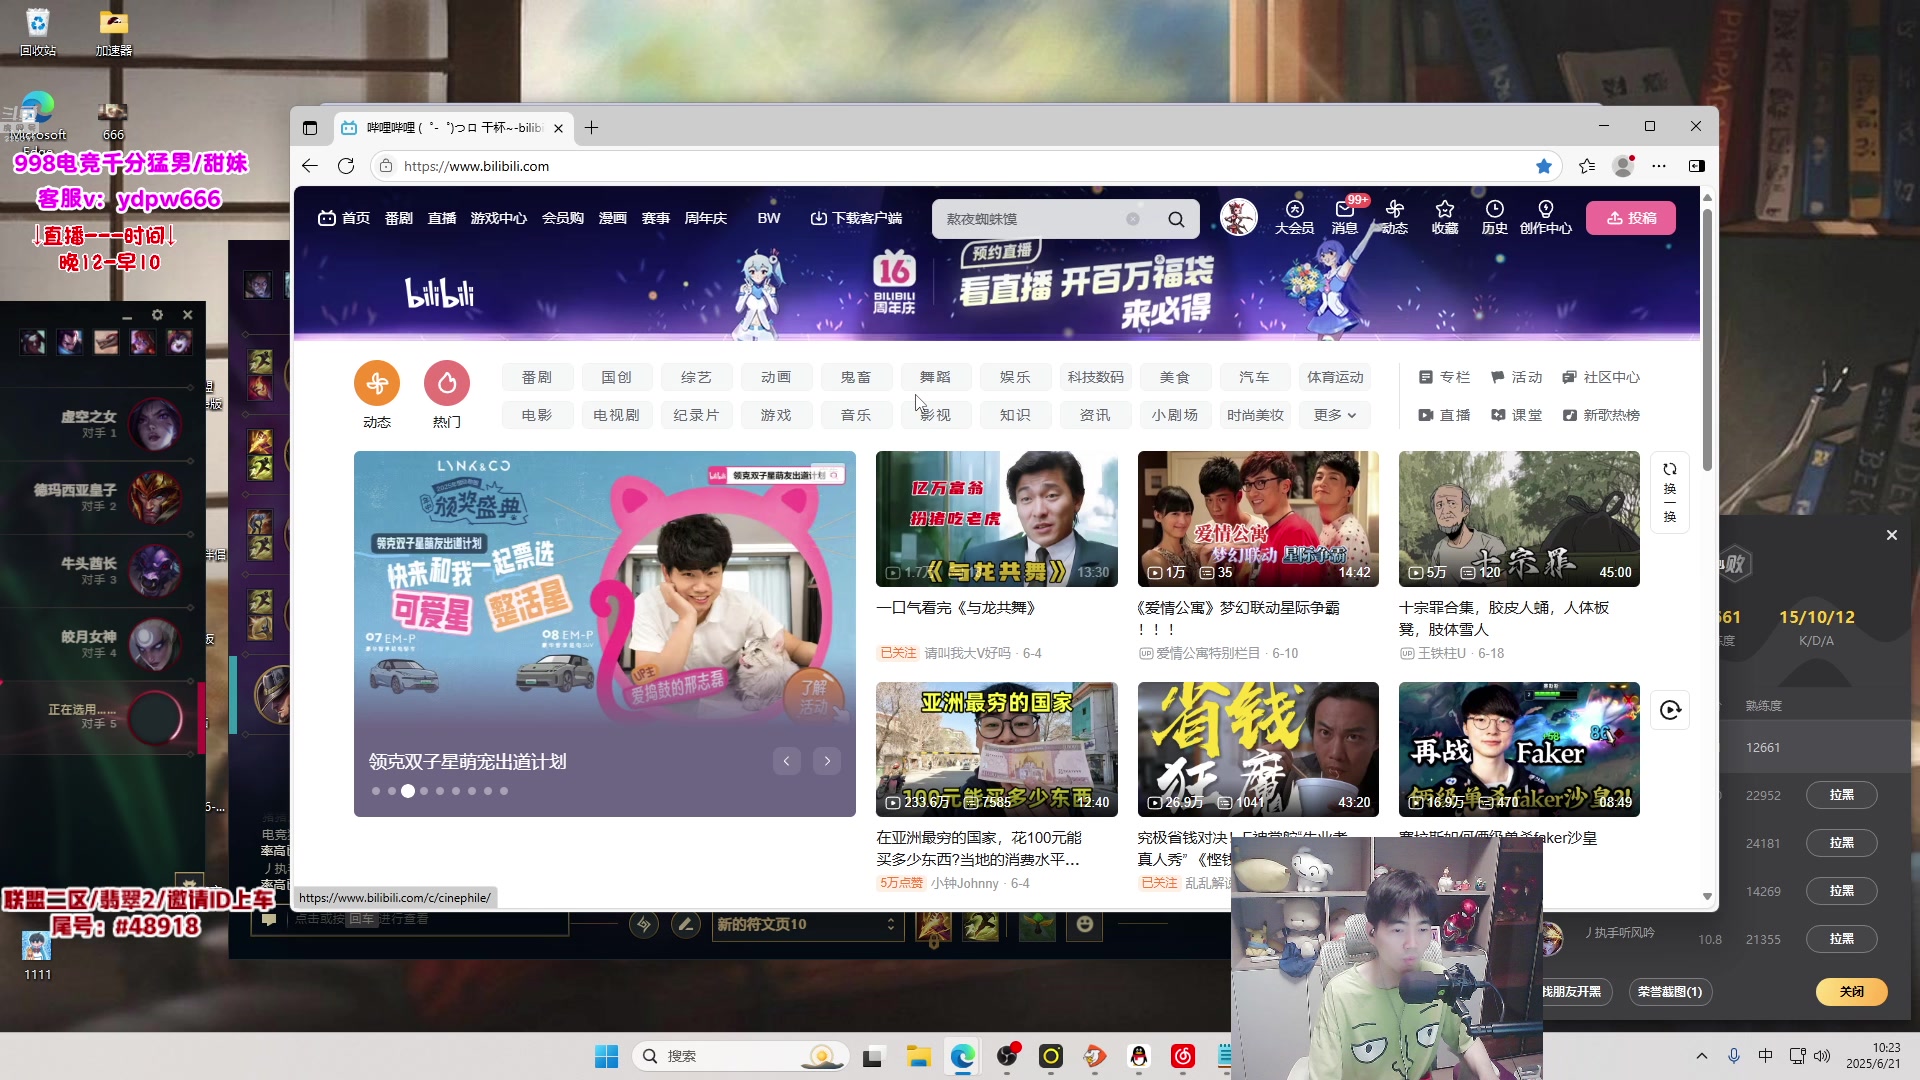Click the user avatar in bilibili header

(1238, 217)
